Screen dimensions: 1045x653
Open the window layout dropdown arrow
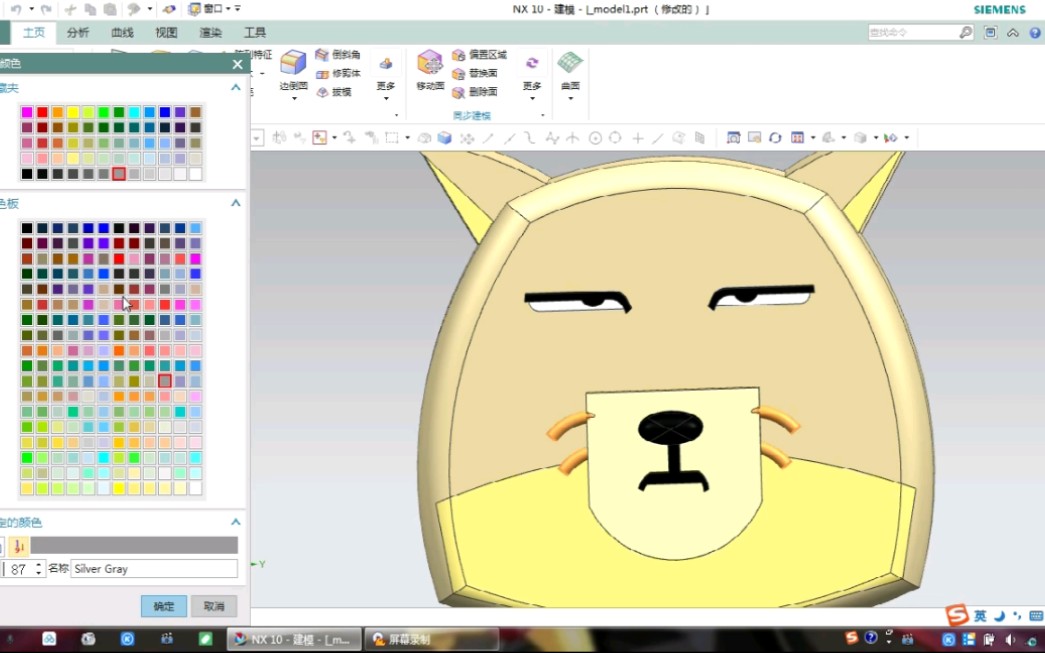(812, 138)
